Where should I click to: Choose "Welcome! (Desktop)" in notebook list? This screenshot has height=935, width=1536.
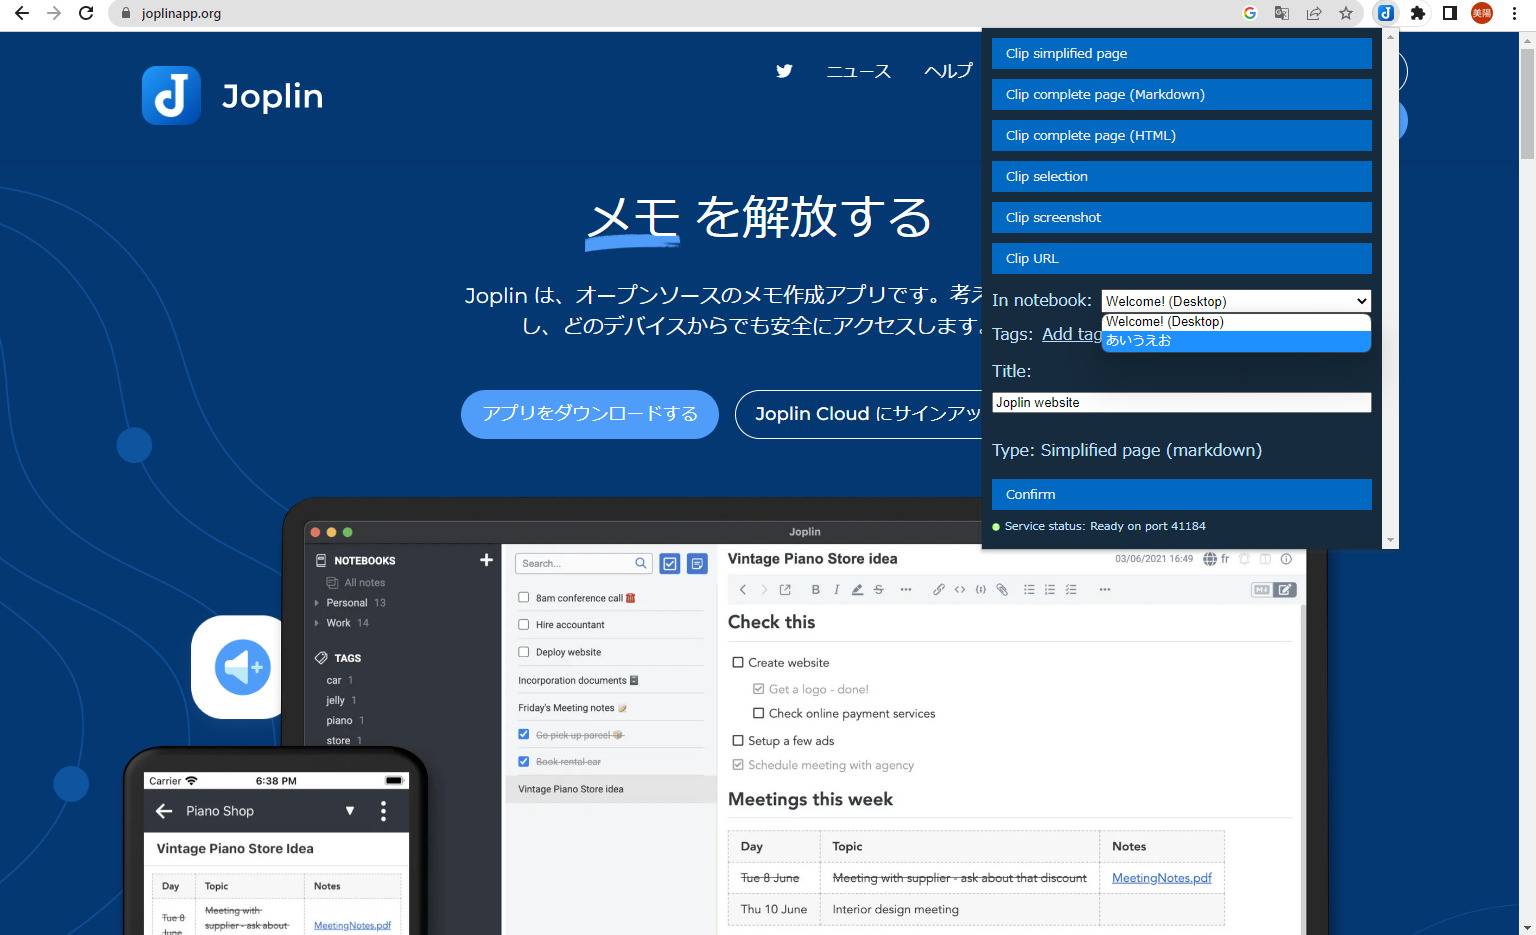coord(1235,322)
